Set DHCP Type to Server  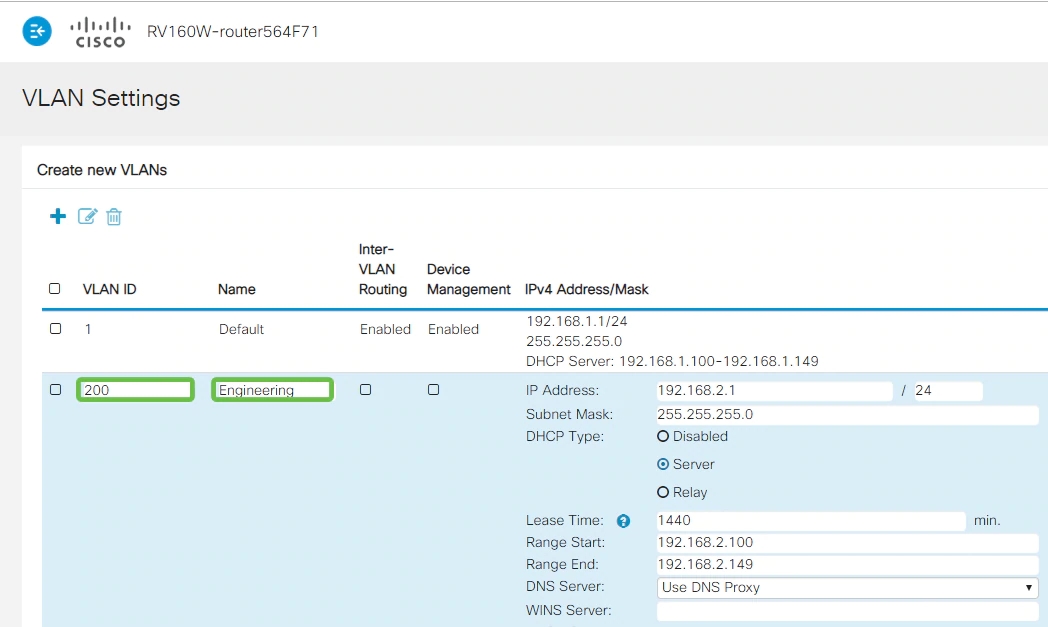[663, 465]
